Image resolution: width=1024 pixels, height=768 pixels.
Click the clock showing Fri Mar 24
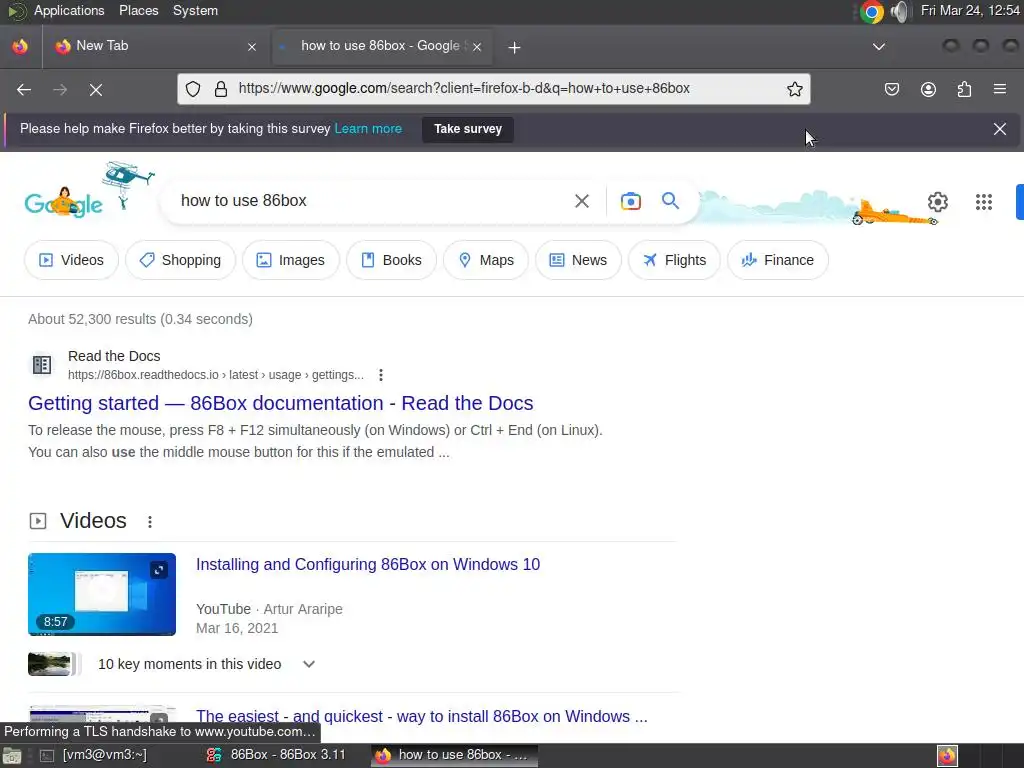970,10
